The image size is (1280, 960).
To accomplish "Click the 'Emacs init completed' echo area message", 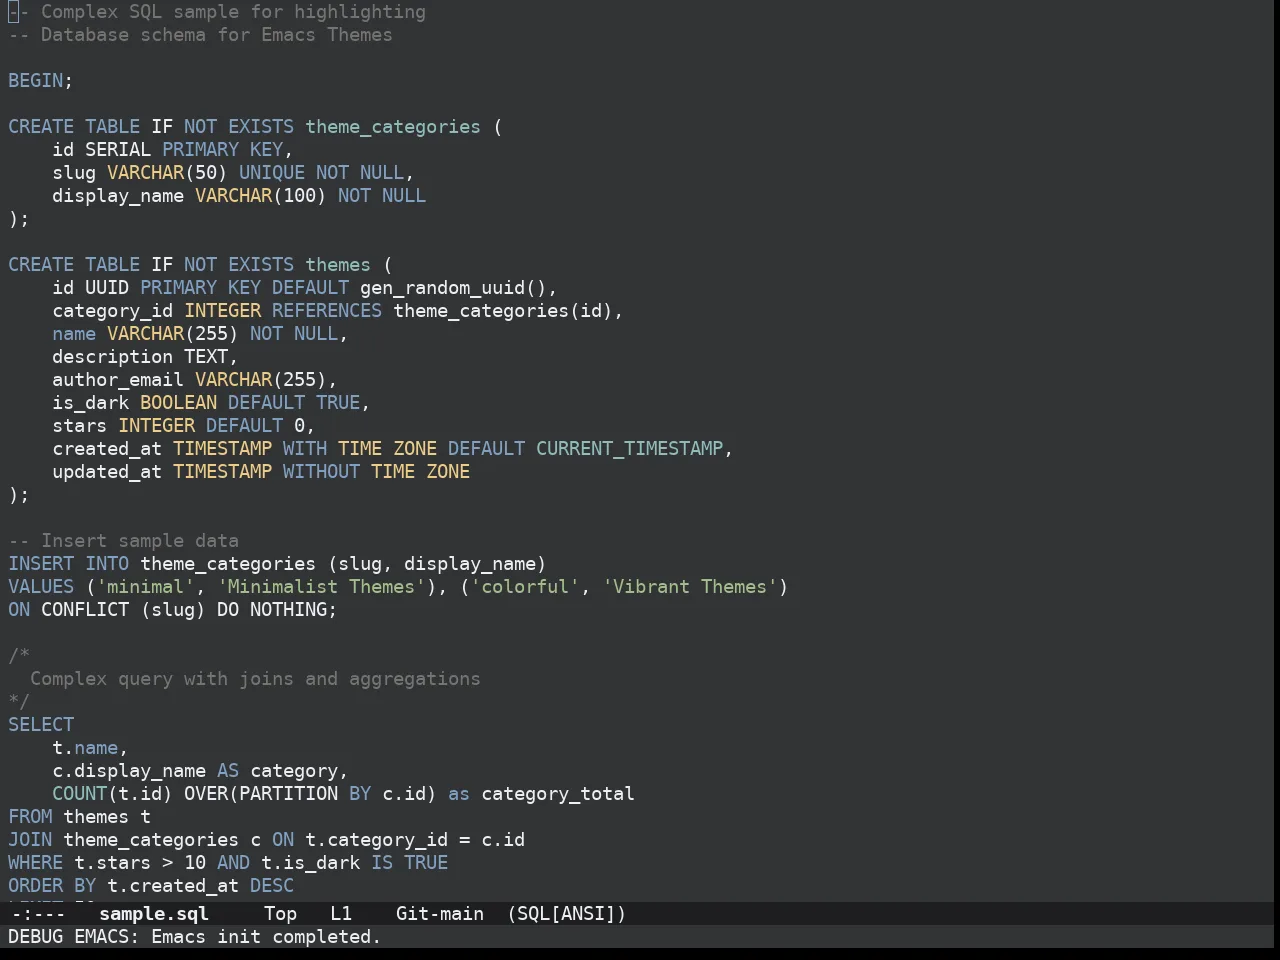I will click(x=266, y=936).
